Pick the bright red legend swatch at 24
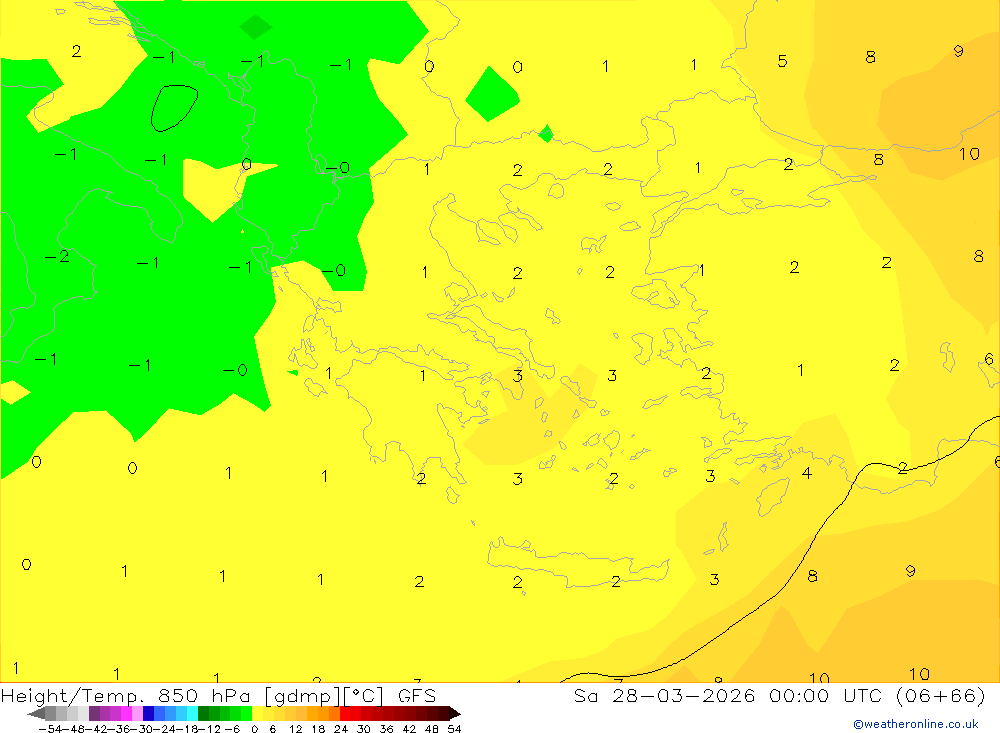This screenshot has height=733, width=1000. click(345, 714)
